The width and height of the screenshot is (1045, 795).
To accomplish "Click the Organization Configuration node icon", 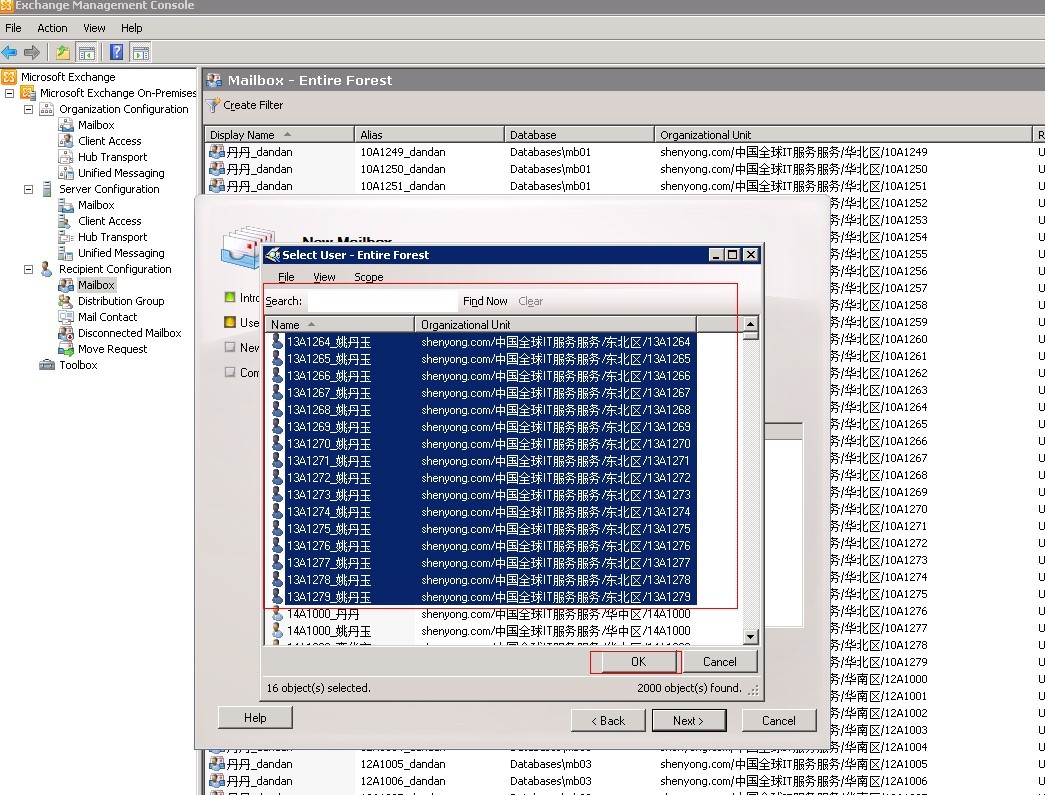I will 47,109.
